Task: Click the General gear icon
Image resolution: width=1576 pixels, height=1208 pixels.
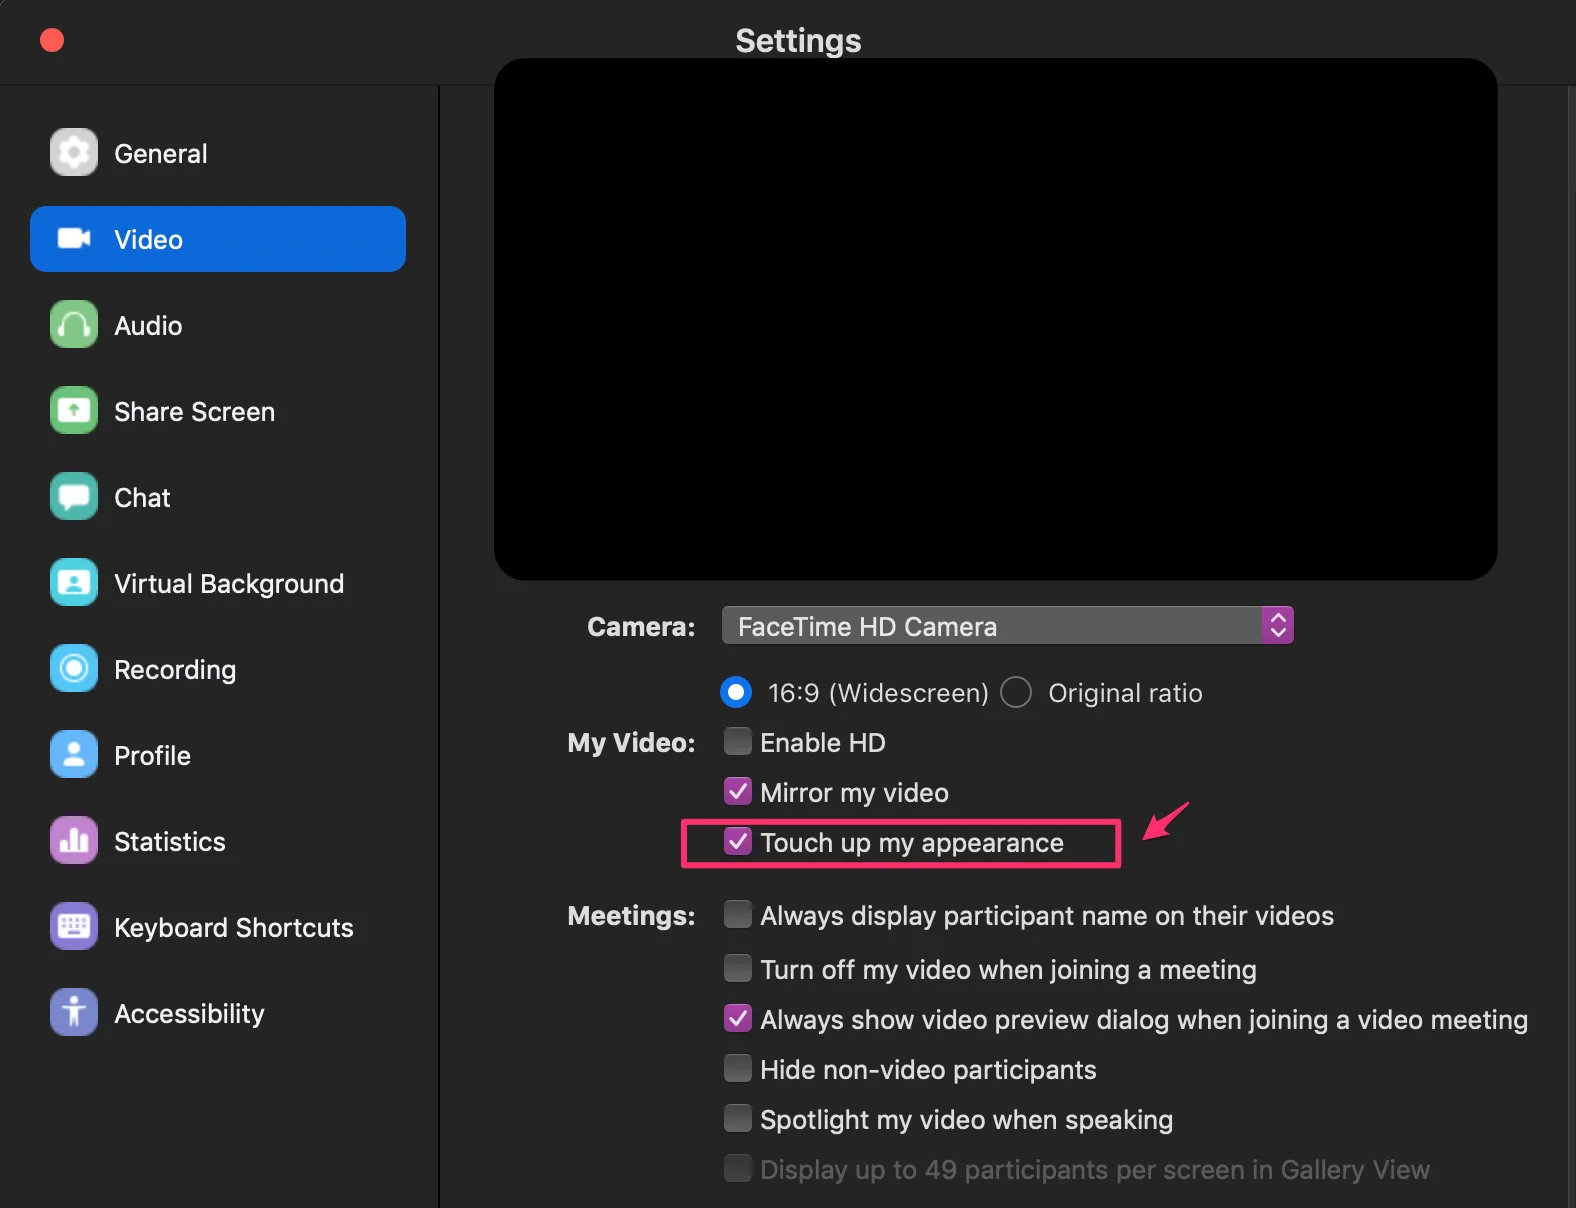Action: 74,152
